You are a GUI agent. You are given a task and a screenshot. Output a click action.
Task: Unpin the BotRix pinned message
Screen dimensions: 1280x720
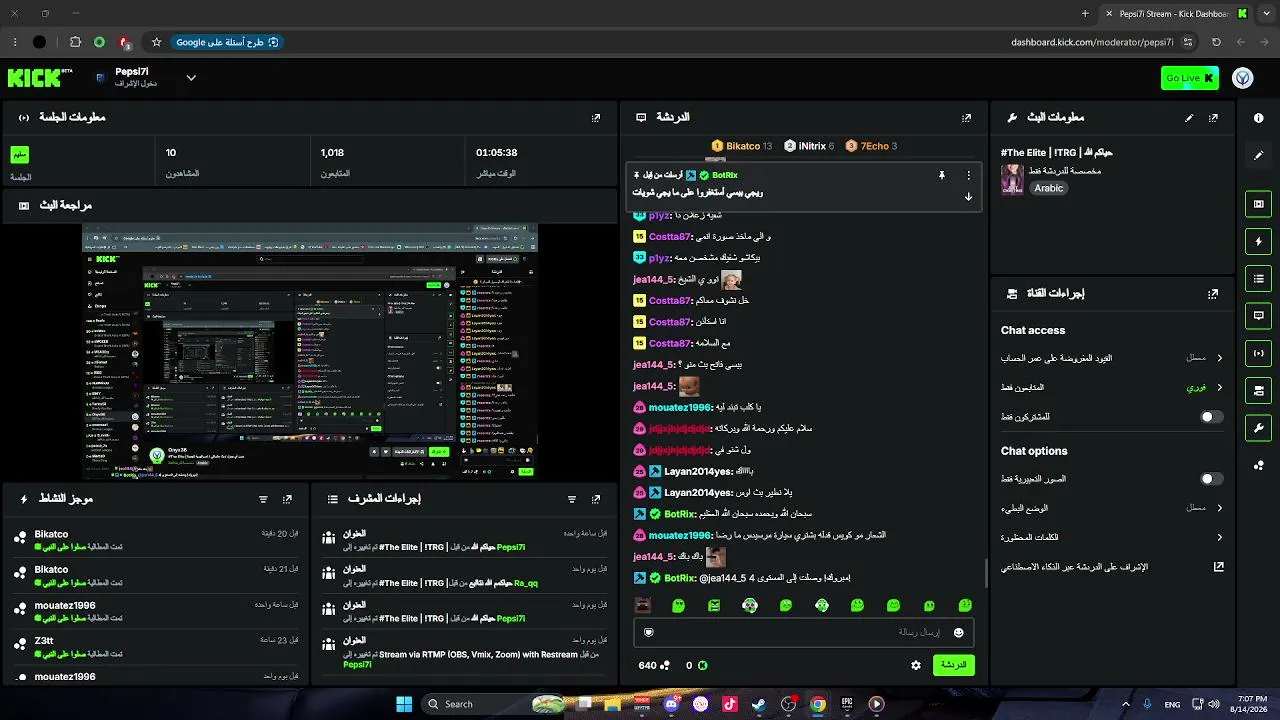coord(941,175)
